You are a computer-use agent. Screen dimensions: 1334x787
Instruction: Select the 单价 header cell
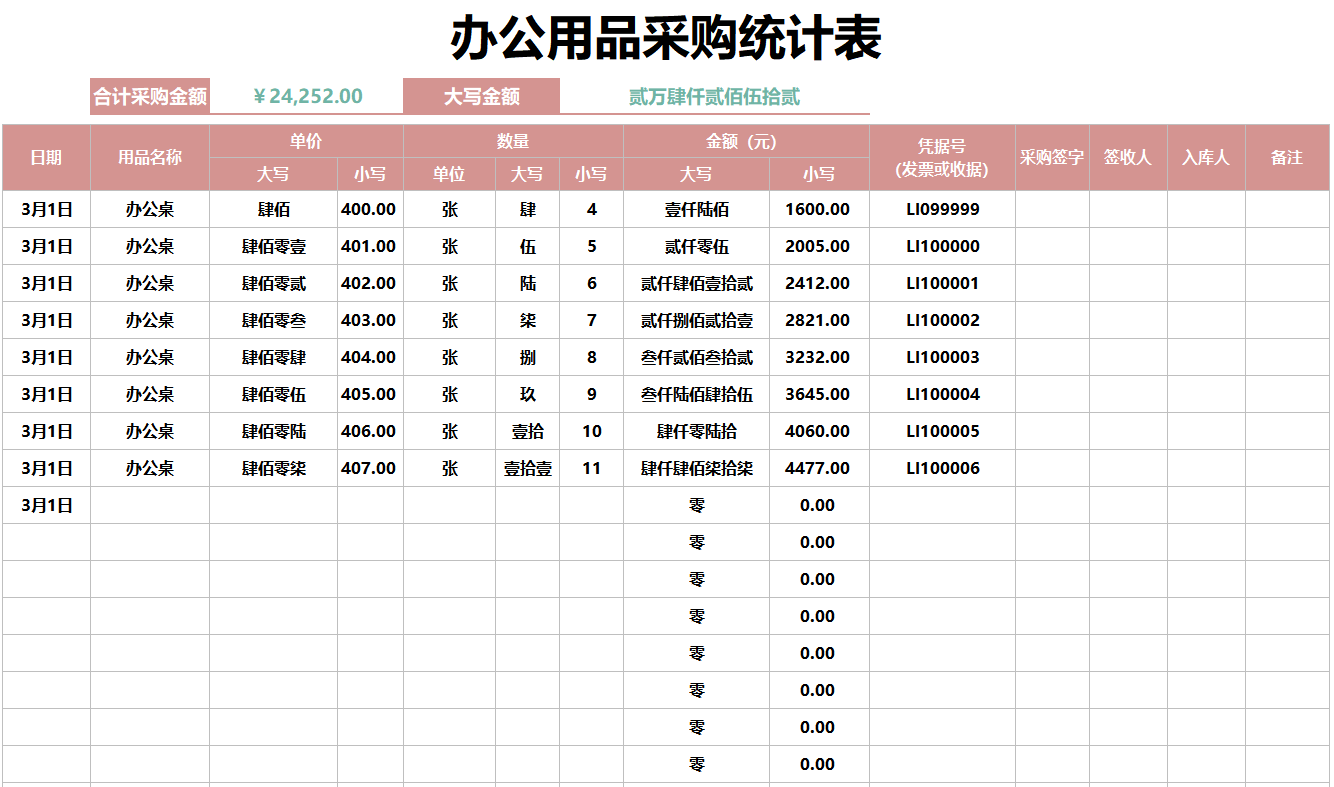coord(306,141)
